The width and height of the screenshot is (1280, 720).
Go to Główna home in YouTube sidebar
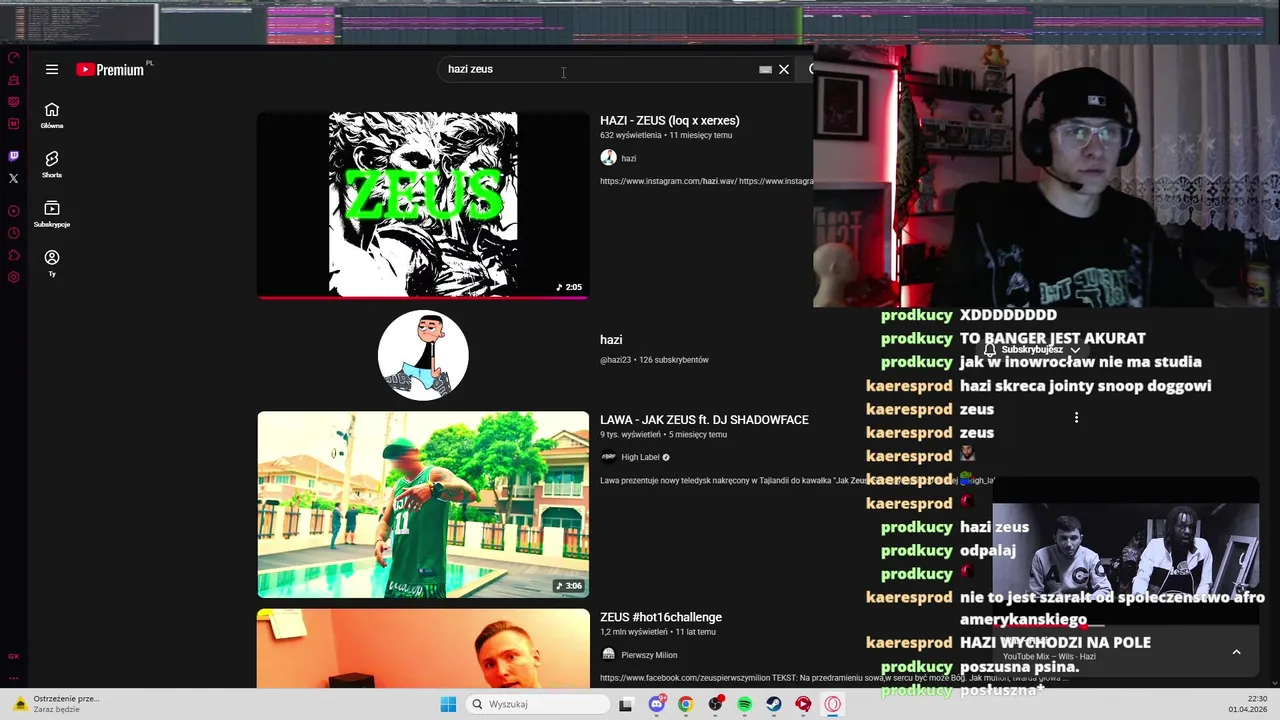click(52, 116)
